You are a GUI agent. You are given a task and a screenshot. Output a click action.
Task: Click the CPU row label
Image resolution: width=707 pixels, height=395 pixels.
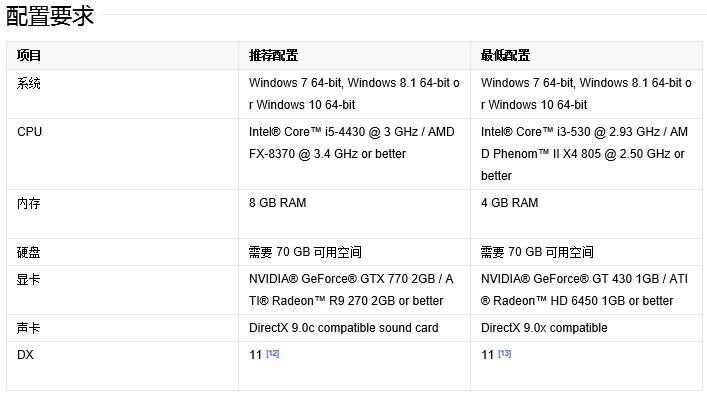pyautogui.click(x=29, y=132)
